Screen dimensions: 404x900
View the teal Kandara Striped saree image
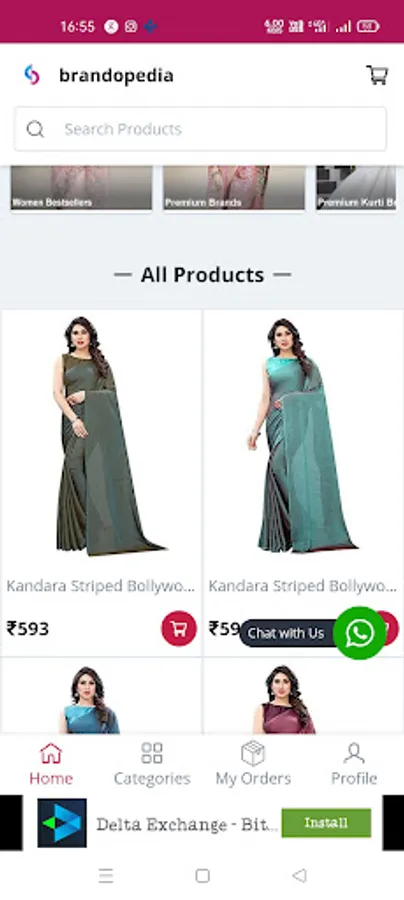304,436
